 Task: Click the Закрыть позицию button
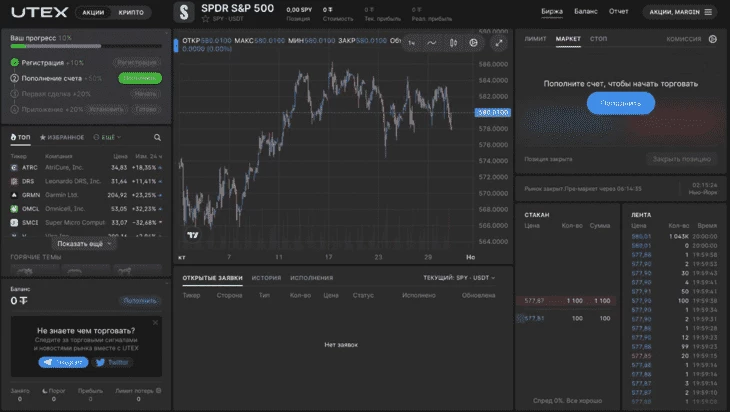pos(682,159)
